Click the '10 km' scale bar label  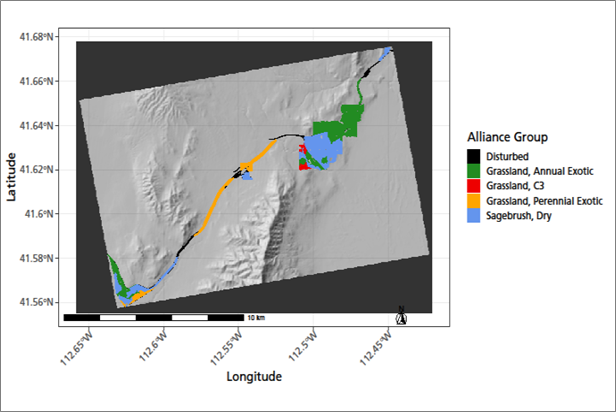pyautogui.click(x=254, y=318)
